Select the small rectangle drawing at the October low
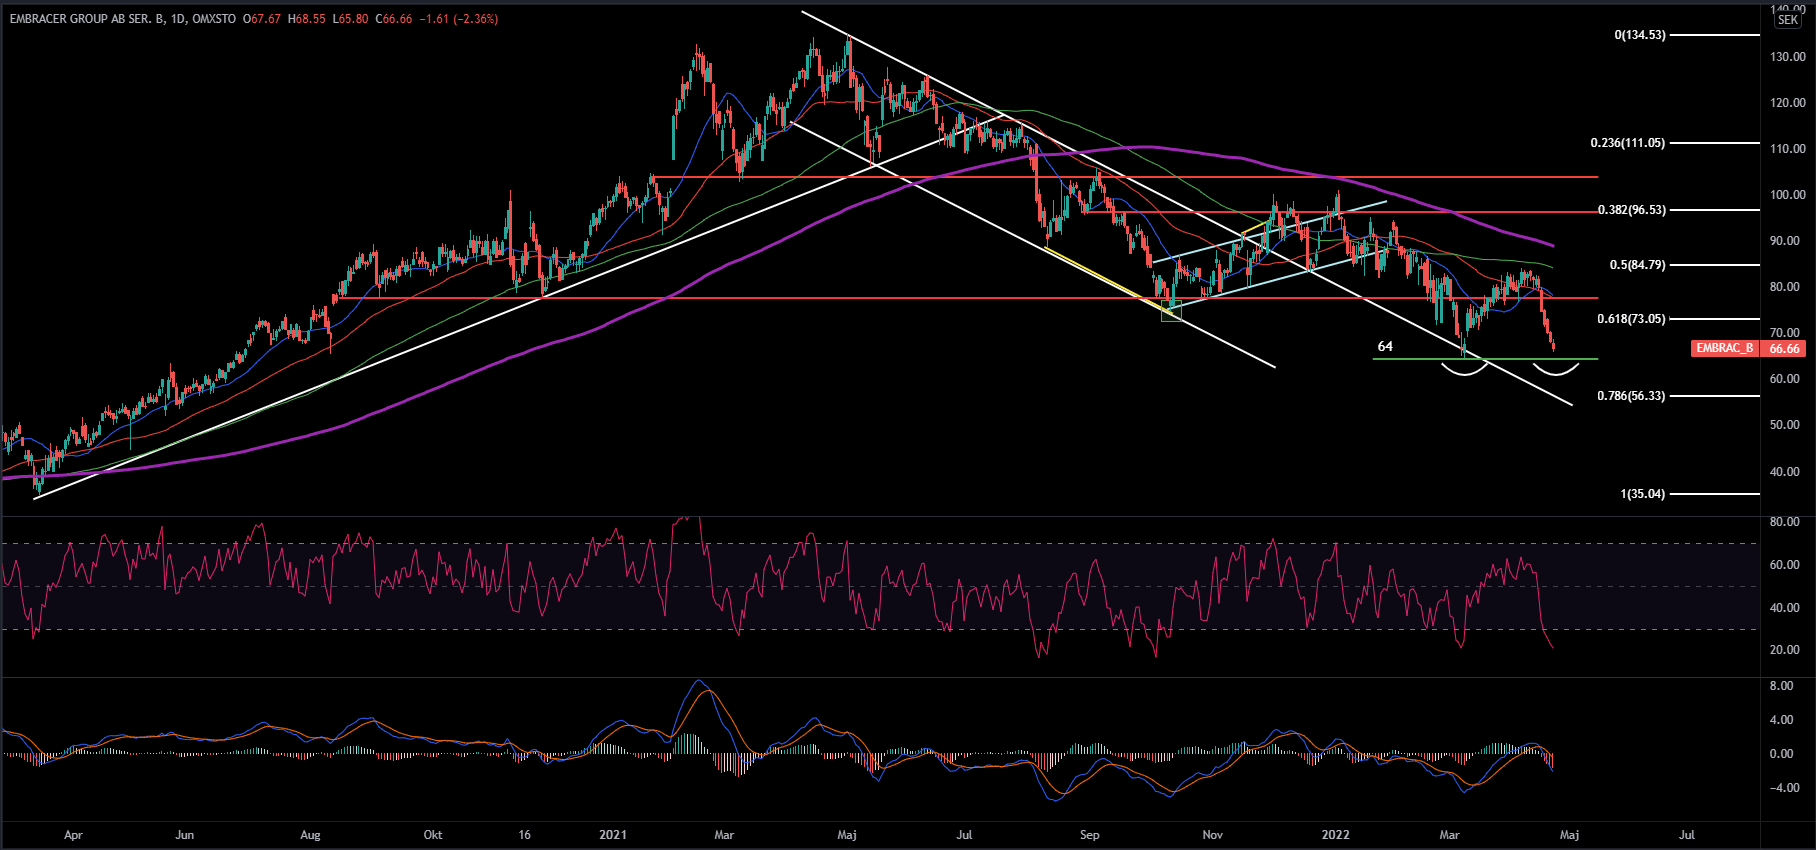The width and height of the screenshot is (1816, 850). [x=1171, y=312]
